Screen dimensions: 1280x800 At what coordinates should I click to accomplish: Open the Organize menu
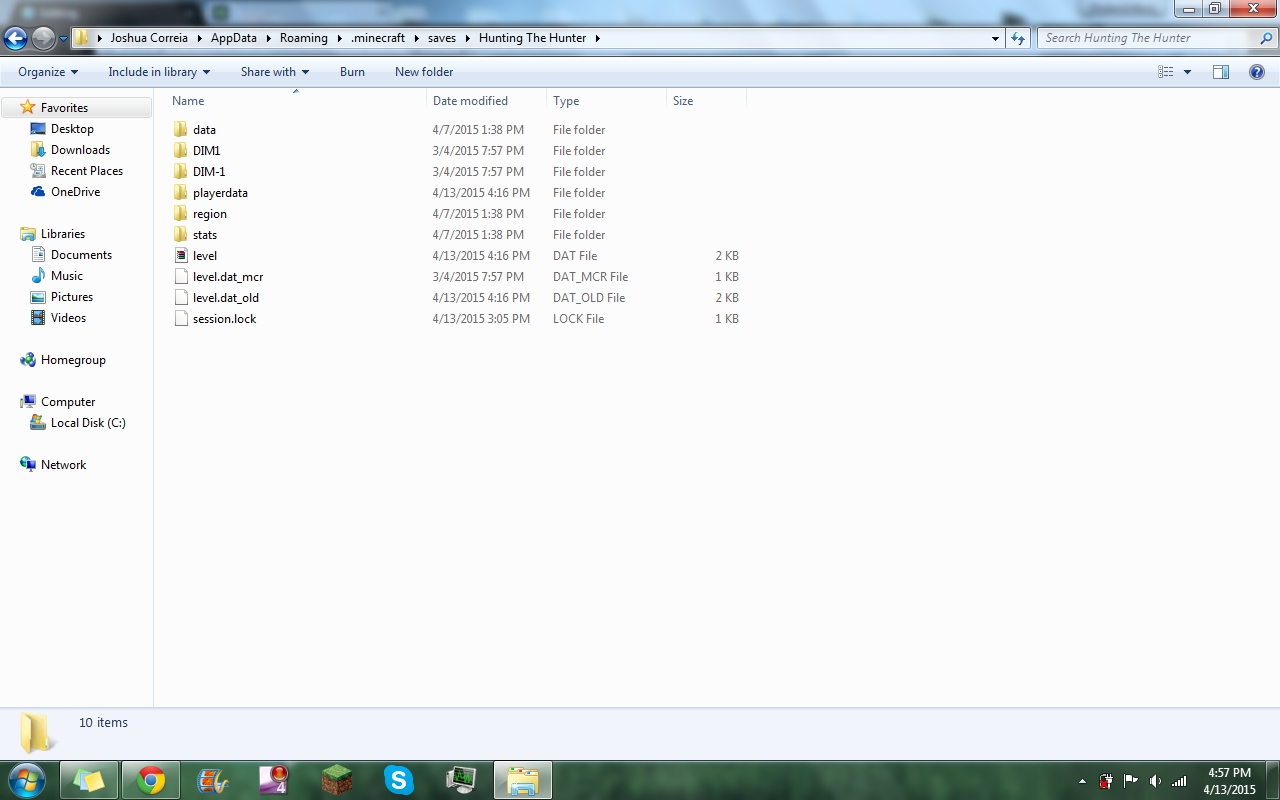pyautogui.click(x=48, y=72)
